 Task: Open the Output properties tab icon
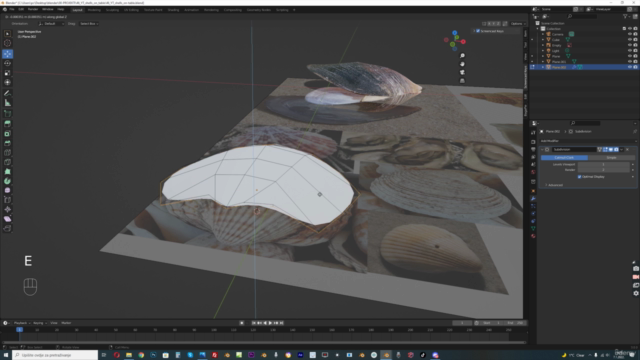[x=533, y=149]
